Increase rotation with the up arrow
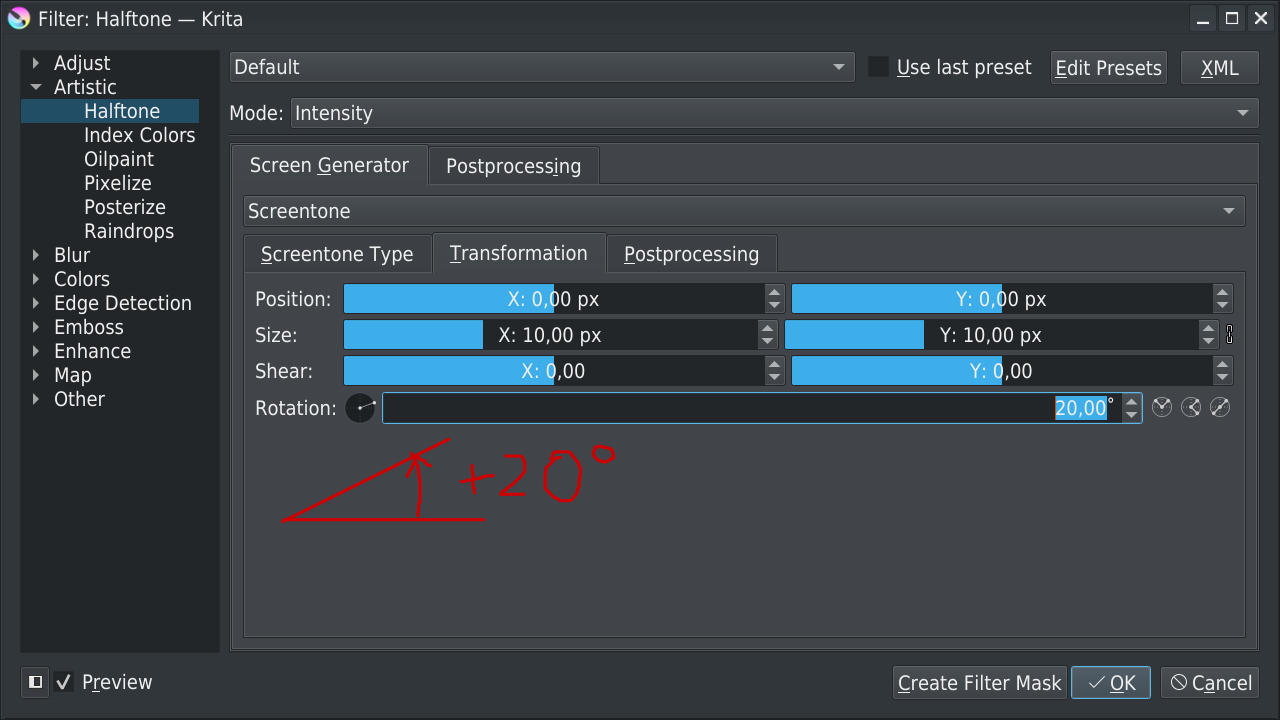1280x720 pixels. (x=1131, y=401)
